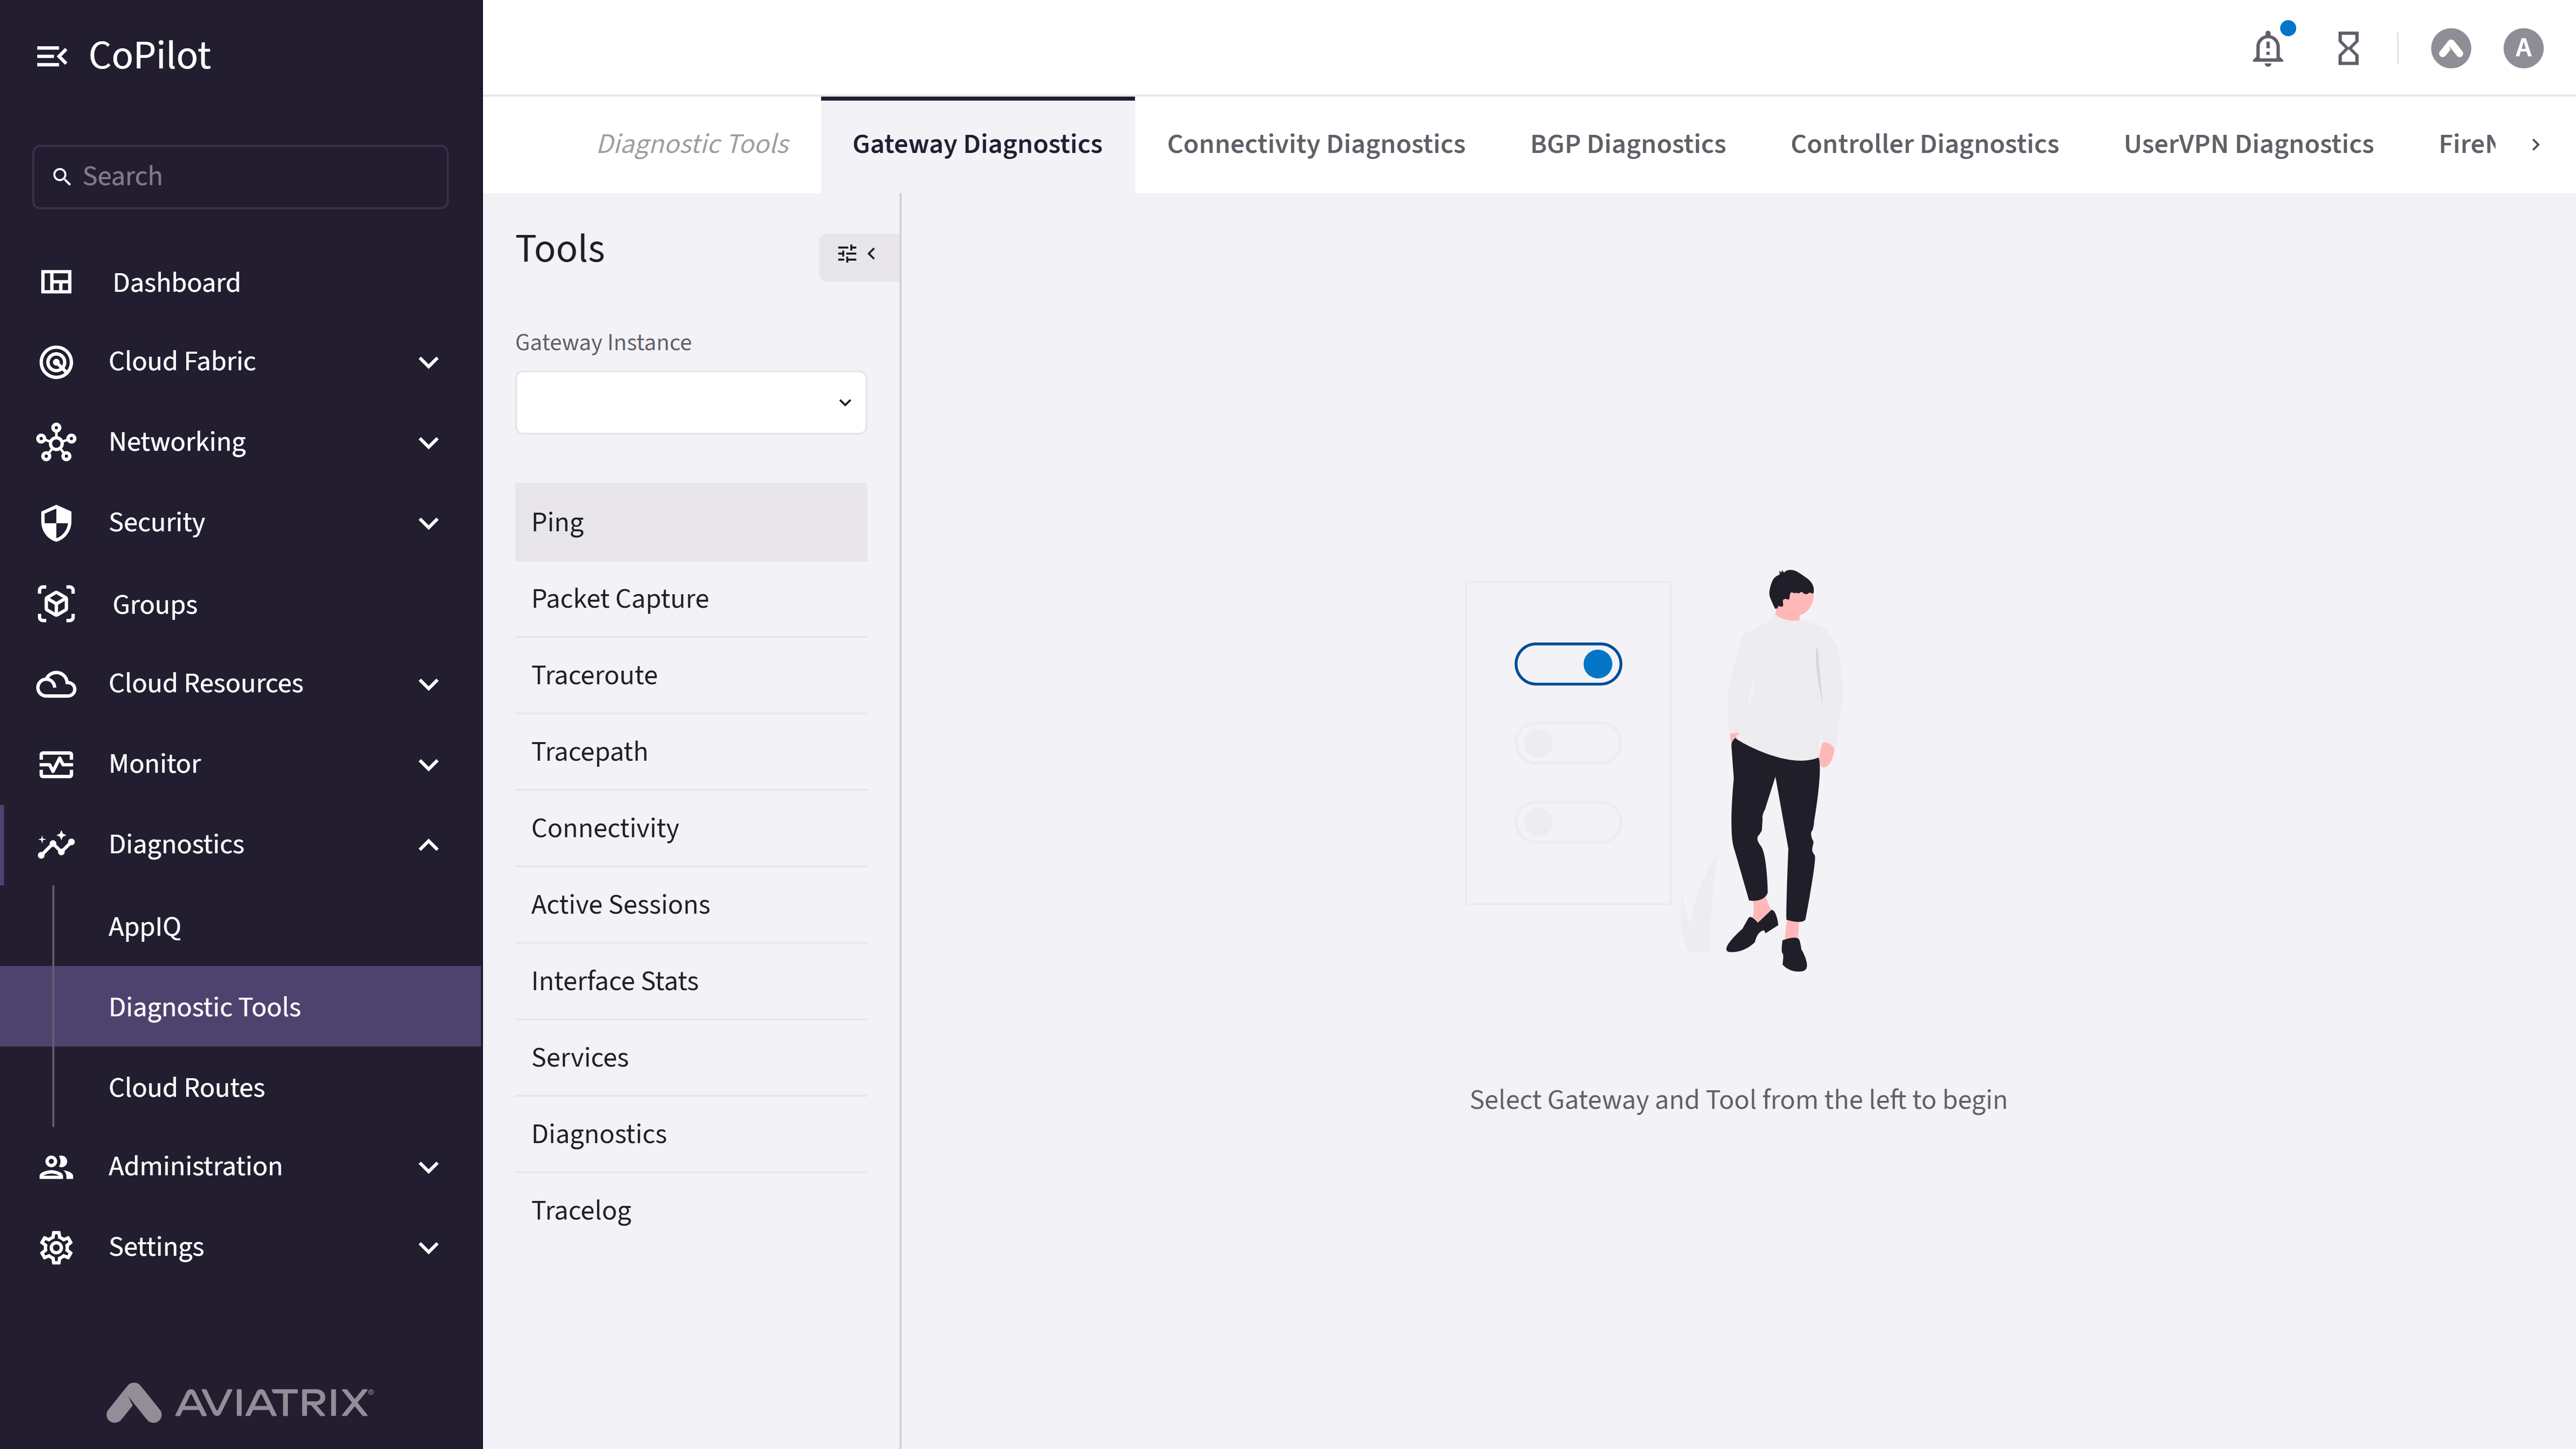The image size is (2576, 1449).
Task: Select the Packet Capture tool
Action: click(691, 599)
